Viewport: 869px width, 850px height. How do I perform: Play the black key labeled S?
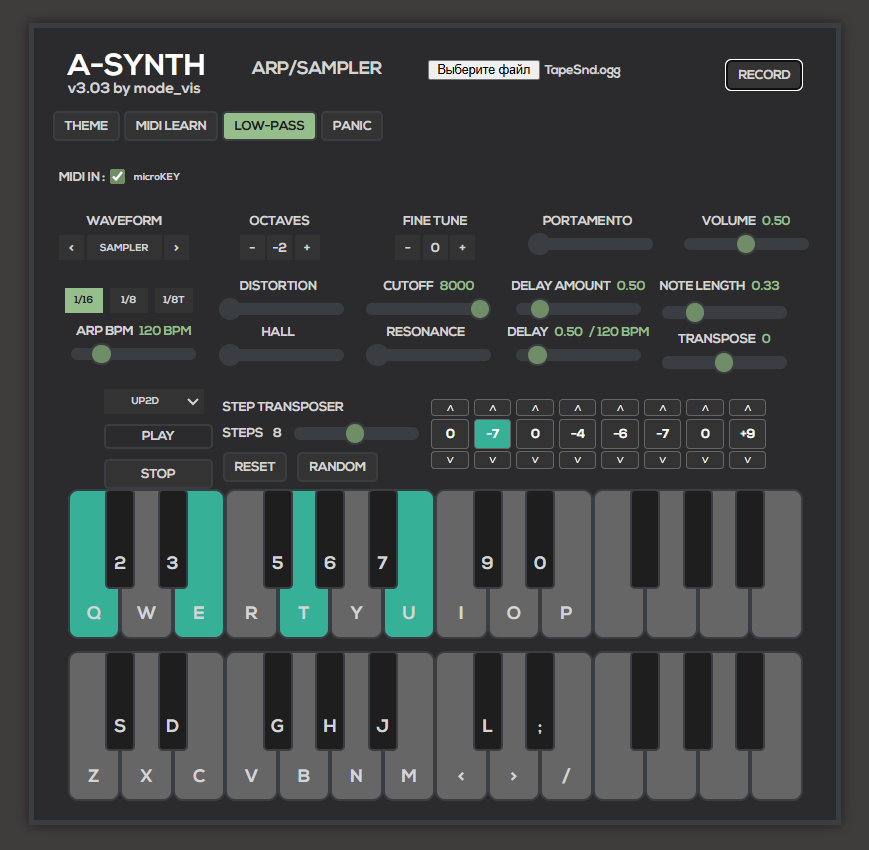pyautogui.click(x=120, y=701)
